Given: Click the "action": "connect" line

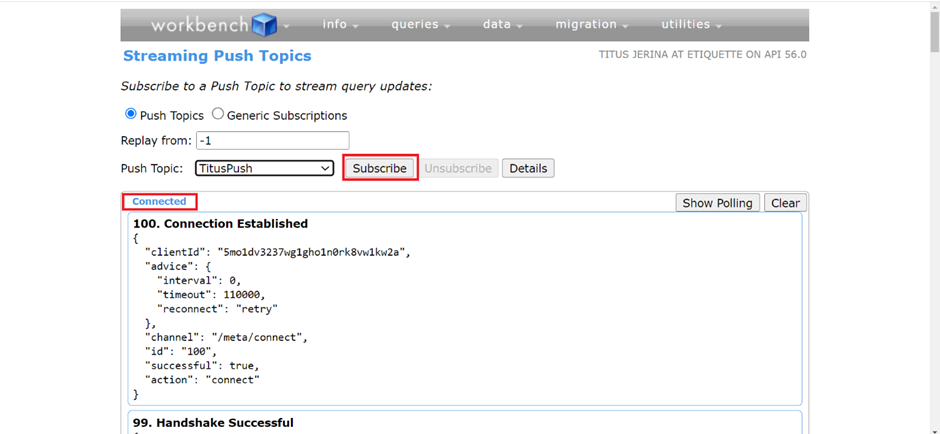Looking at the screenshot, I should (202, 380).
